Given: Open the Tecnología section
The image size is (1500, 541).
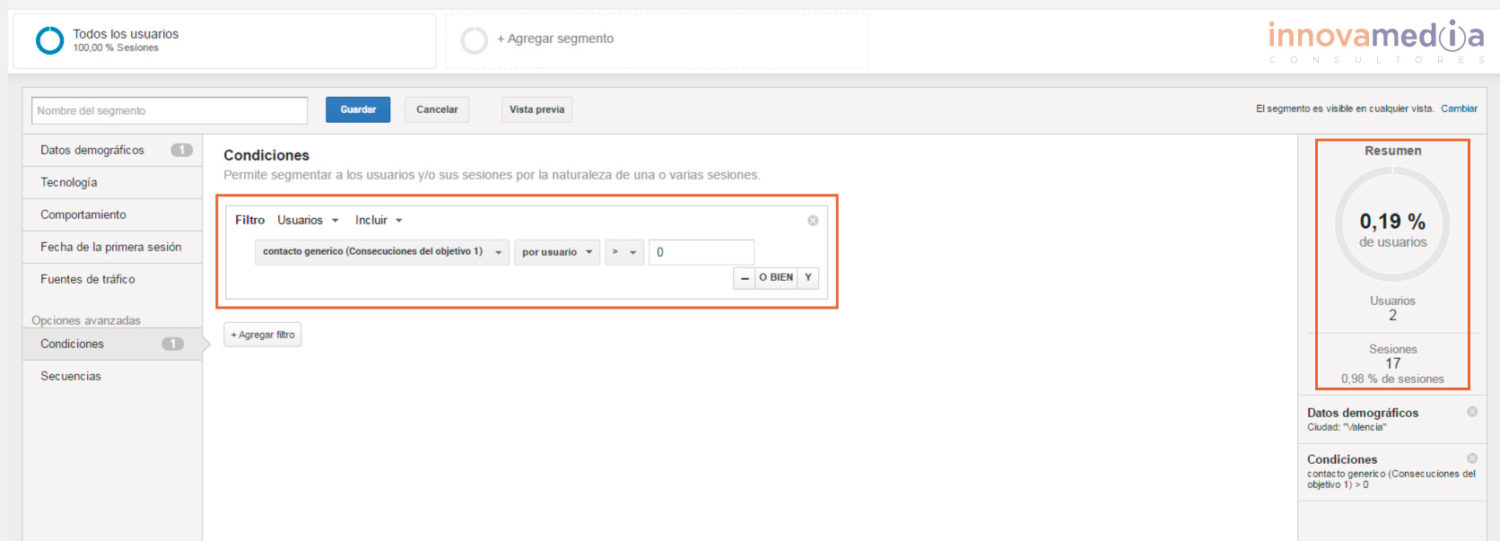Looking at the screenshot, I should point(113,183).
